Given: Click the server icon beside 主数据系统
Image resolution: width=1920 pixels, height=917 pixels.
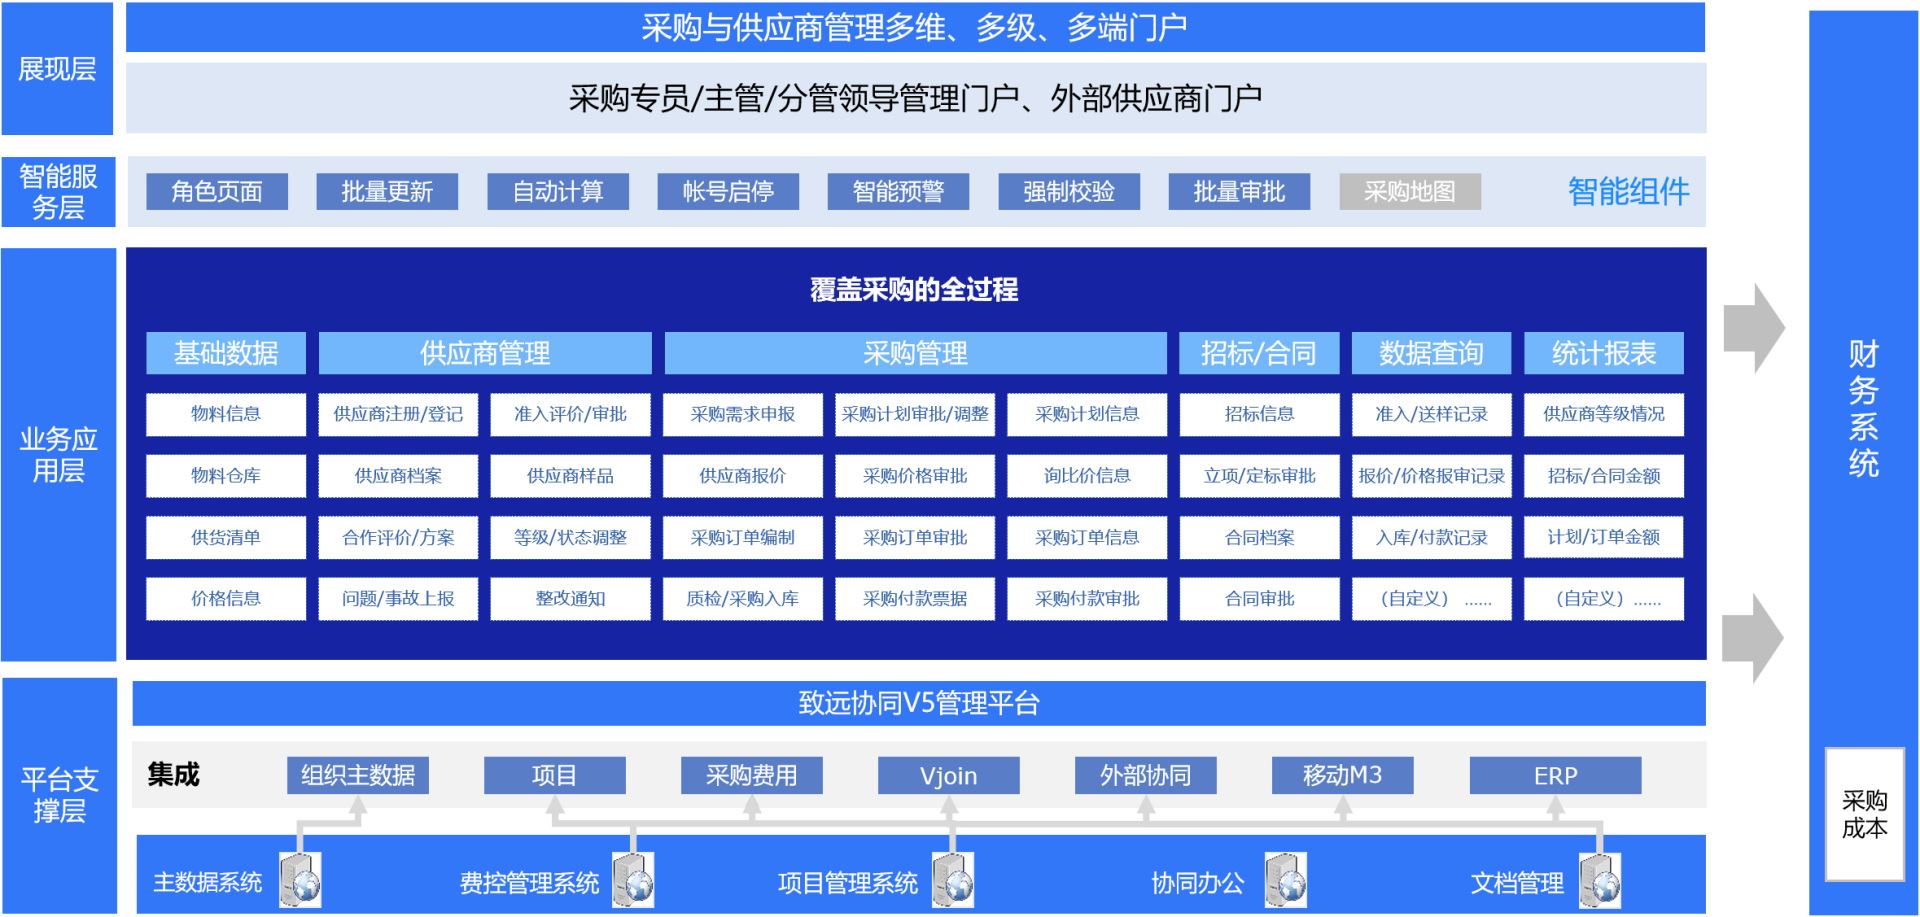Looking at the screenshot, I should tap(300, 880).
